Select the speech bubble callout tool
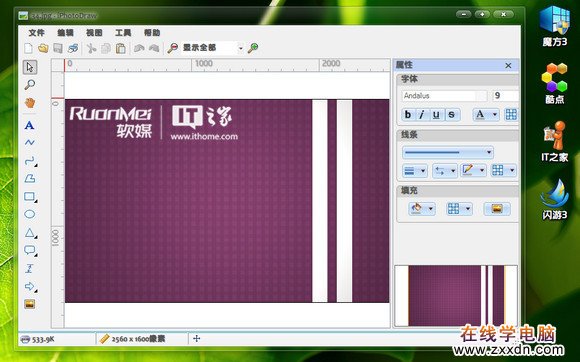 coord(30,250)
